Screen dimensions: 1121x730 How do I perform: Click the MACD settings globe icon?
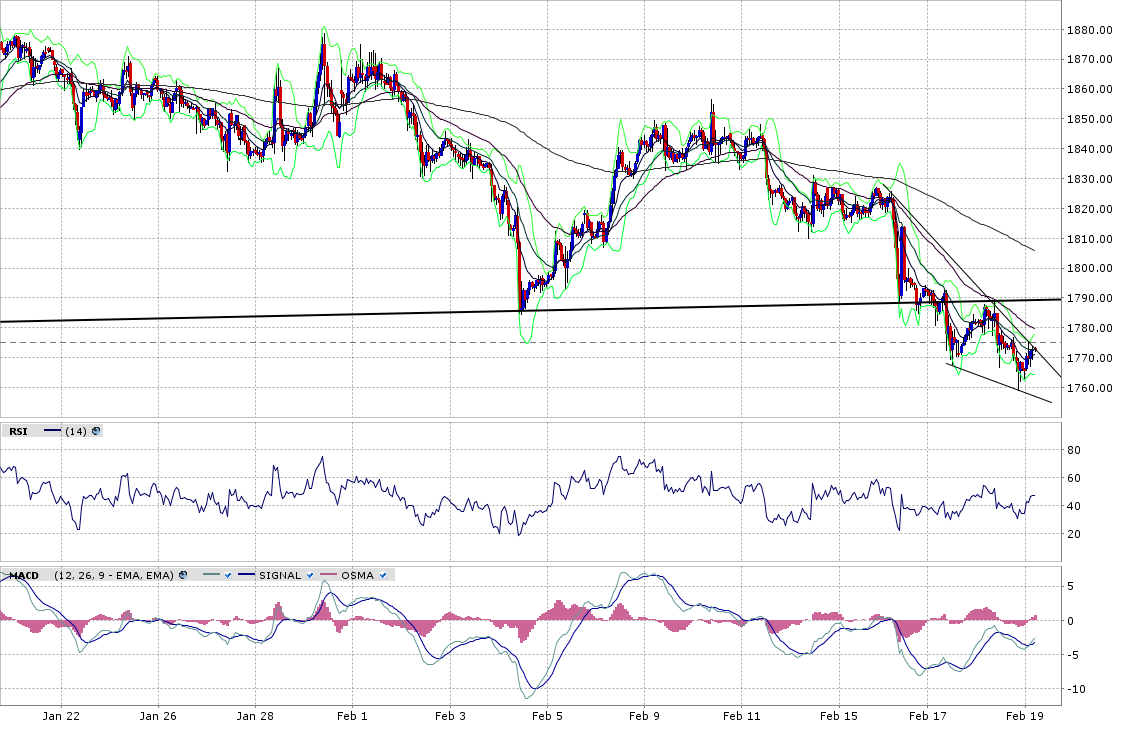click(183, 575)
